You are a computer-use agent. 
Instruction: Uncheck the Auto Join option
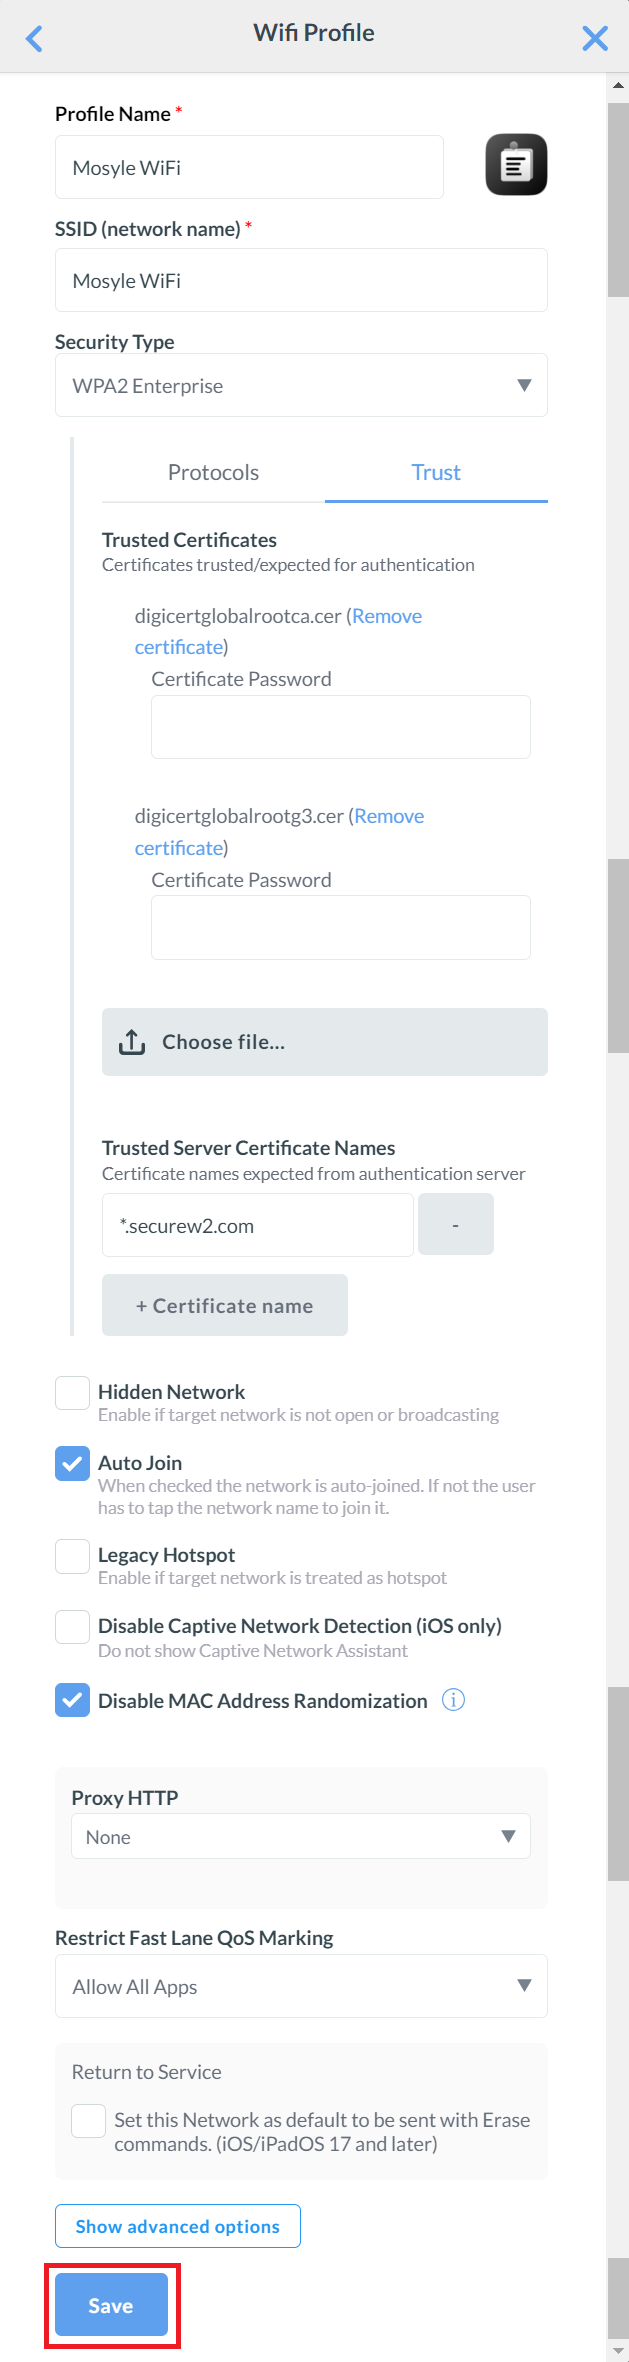72,1464
